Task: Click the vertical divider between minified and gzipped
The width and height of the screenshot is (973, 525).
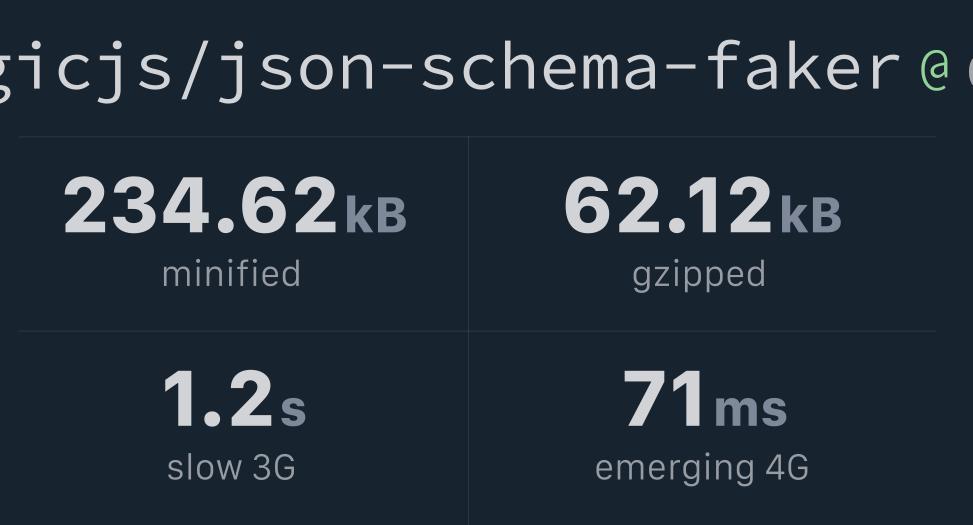Action: coord(469,235)
